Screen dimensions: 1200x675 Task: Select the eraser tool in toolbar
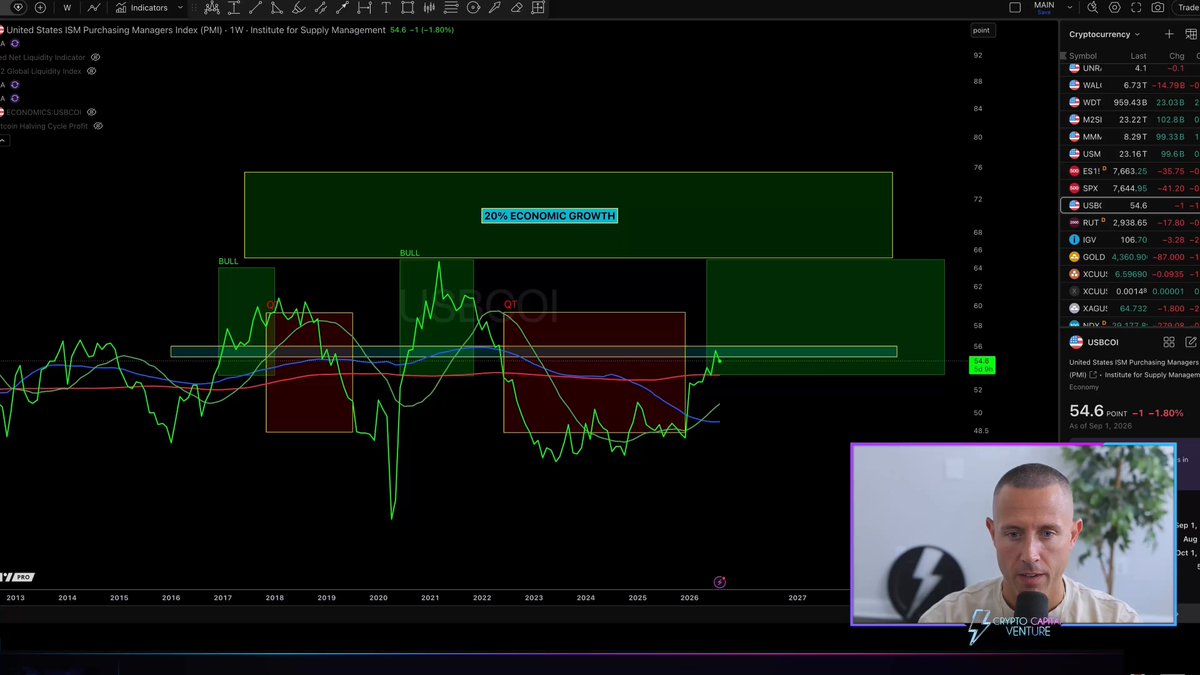(x=516, y=7)
